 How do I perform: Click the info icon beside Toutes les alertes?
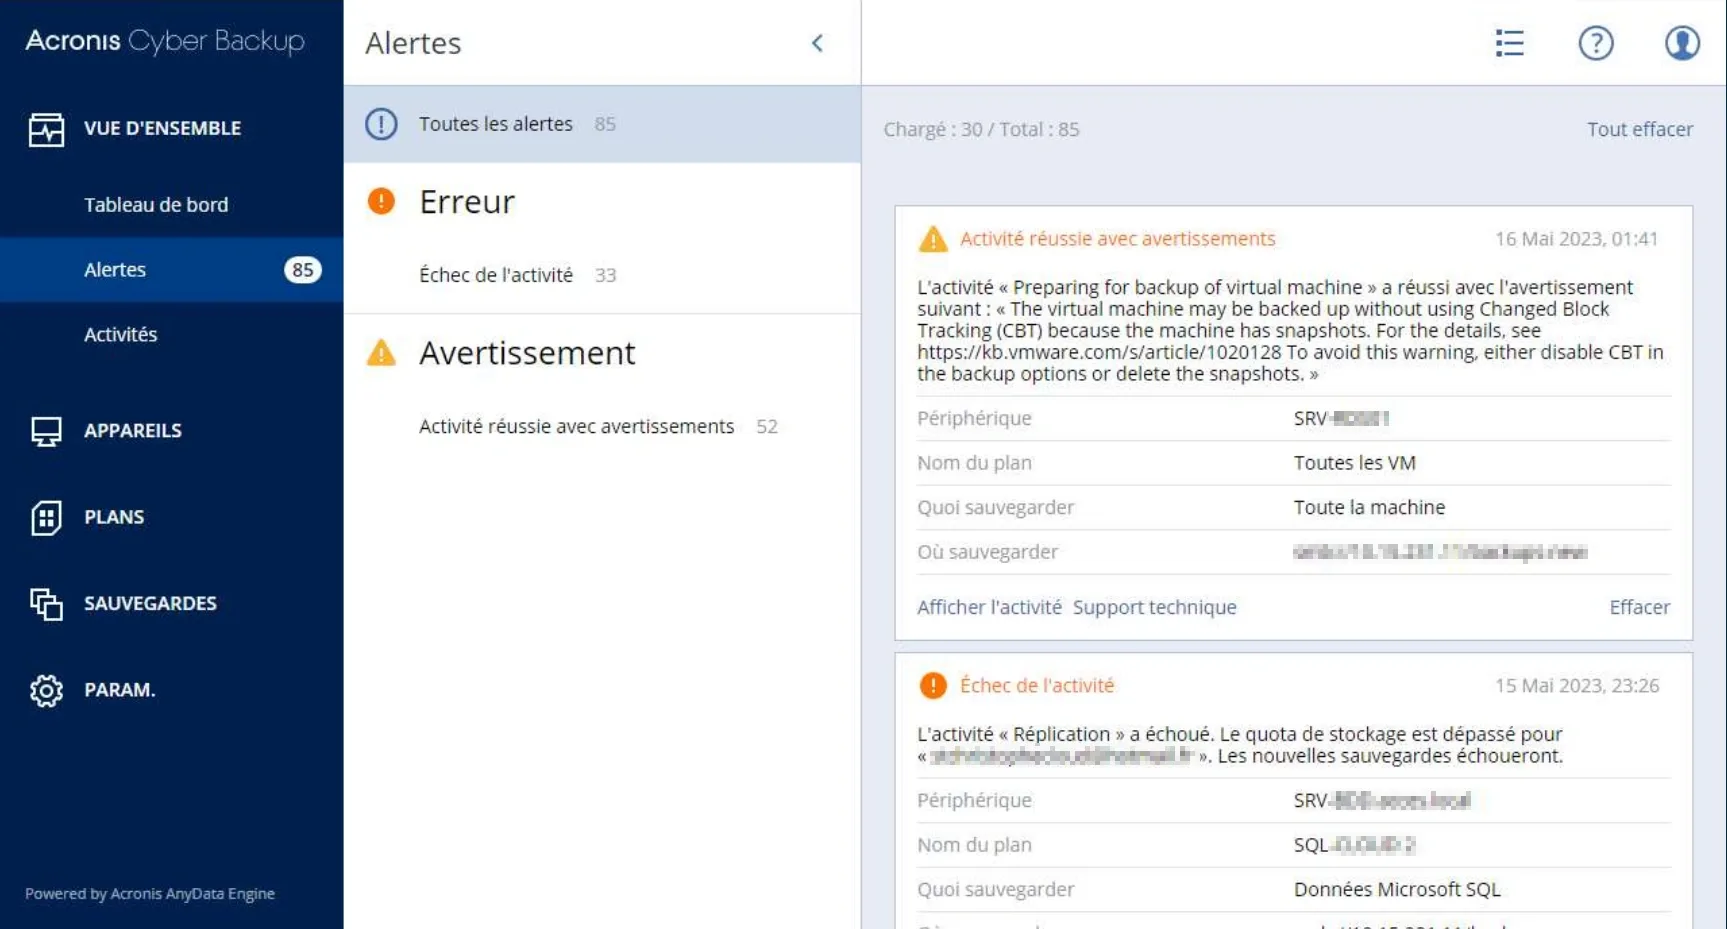click(x=381, y=124)
